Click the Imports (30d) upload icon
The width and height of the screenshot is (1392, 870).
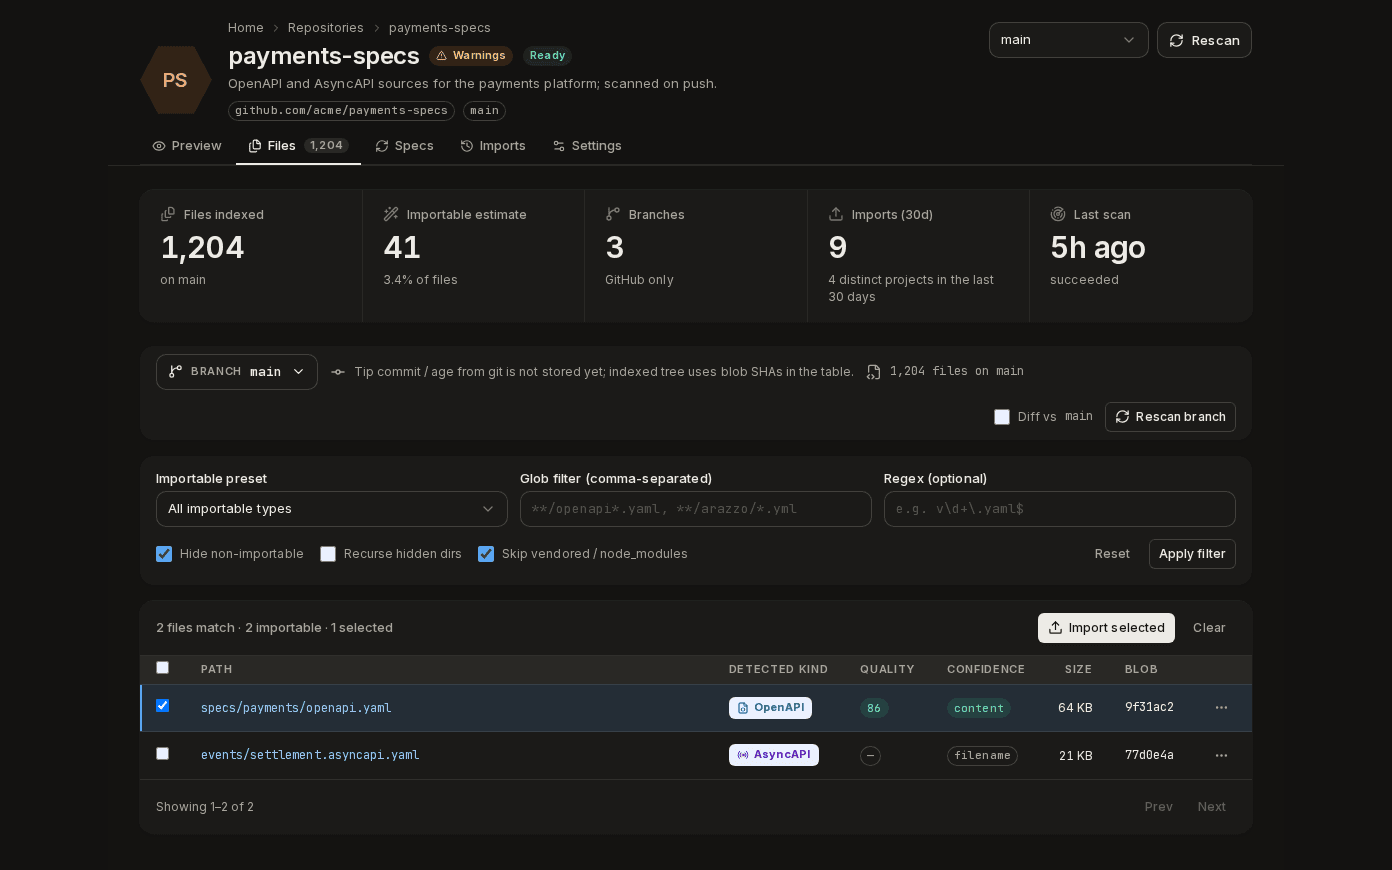click(836, 214)
